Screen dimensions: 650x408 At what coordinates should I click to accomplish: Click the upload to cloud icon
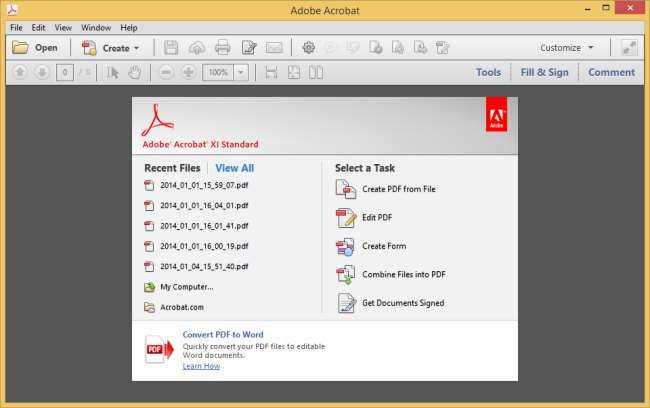point(197,48)
